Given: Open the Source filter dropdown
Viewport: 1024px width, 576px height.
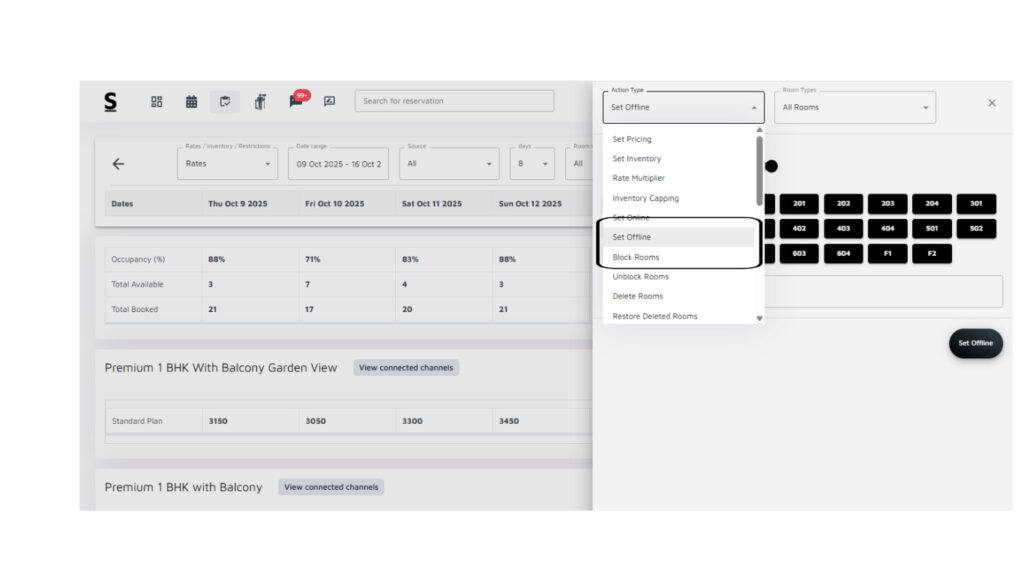Looking at the screenshot, I should pyautogui.click(x=449, y=164).
